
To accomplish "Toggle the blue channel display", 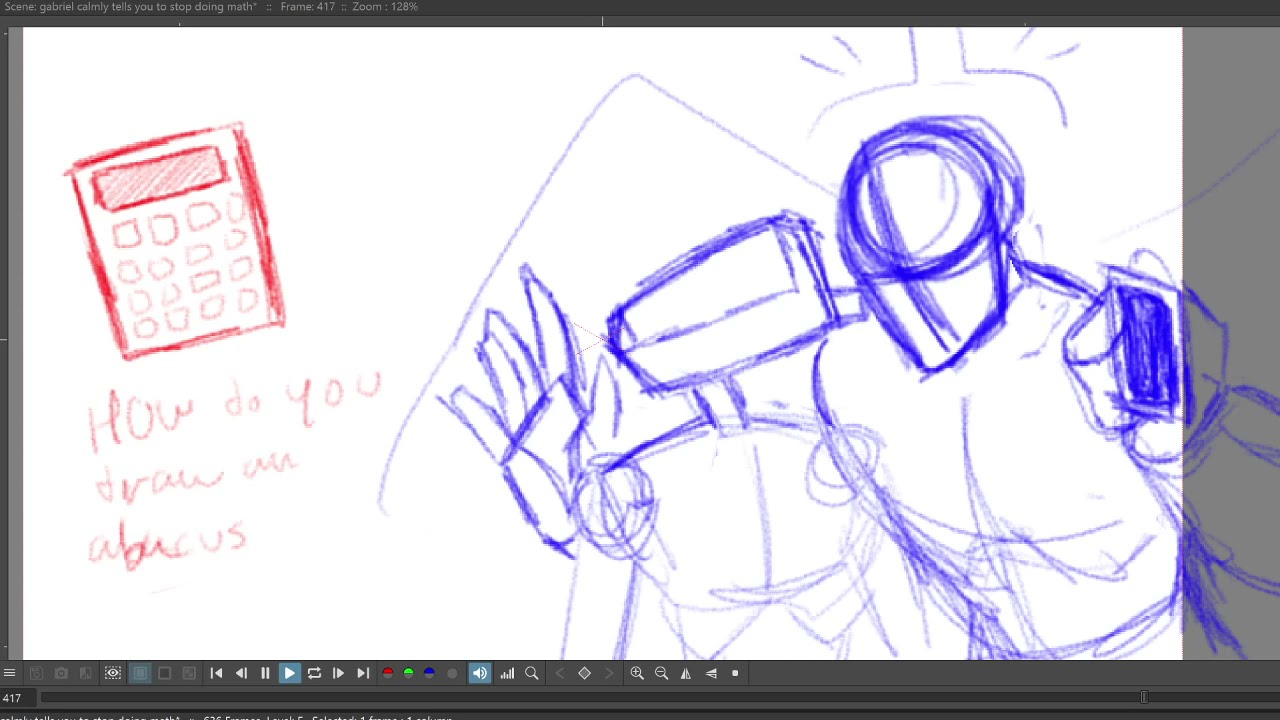I will pyautogui.click(x=430, y=673).
